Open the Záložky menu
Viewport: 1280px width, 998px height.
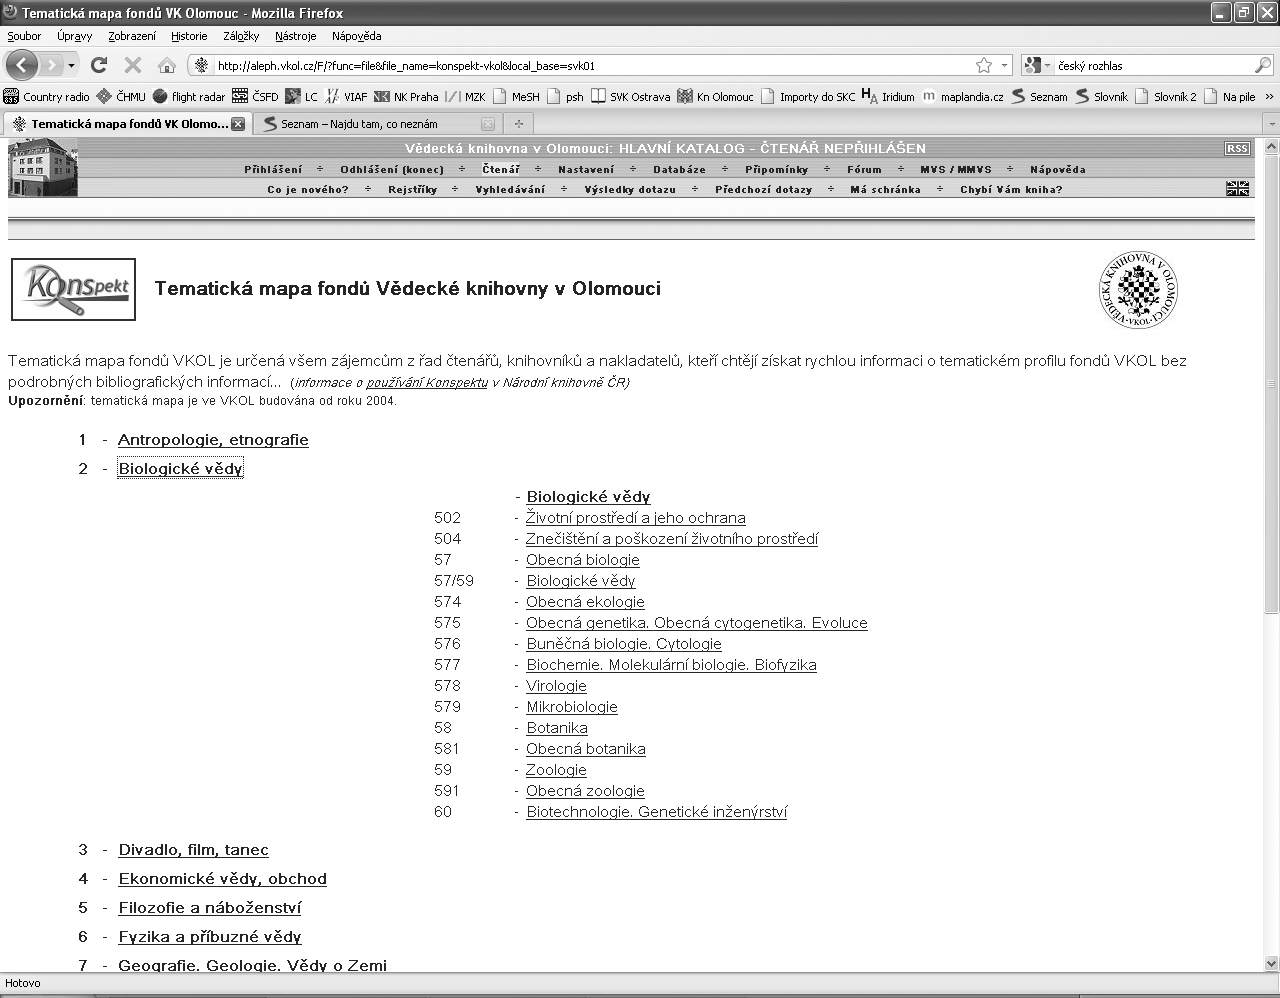tap(241, 36)
